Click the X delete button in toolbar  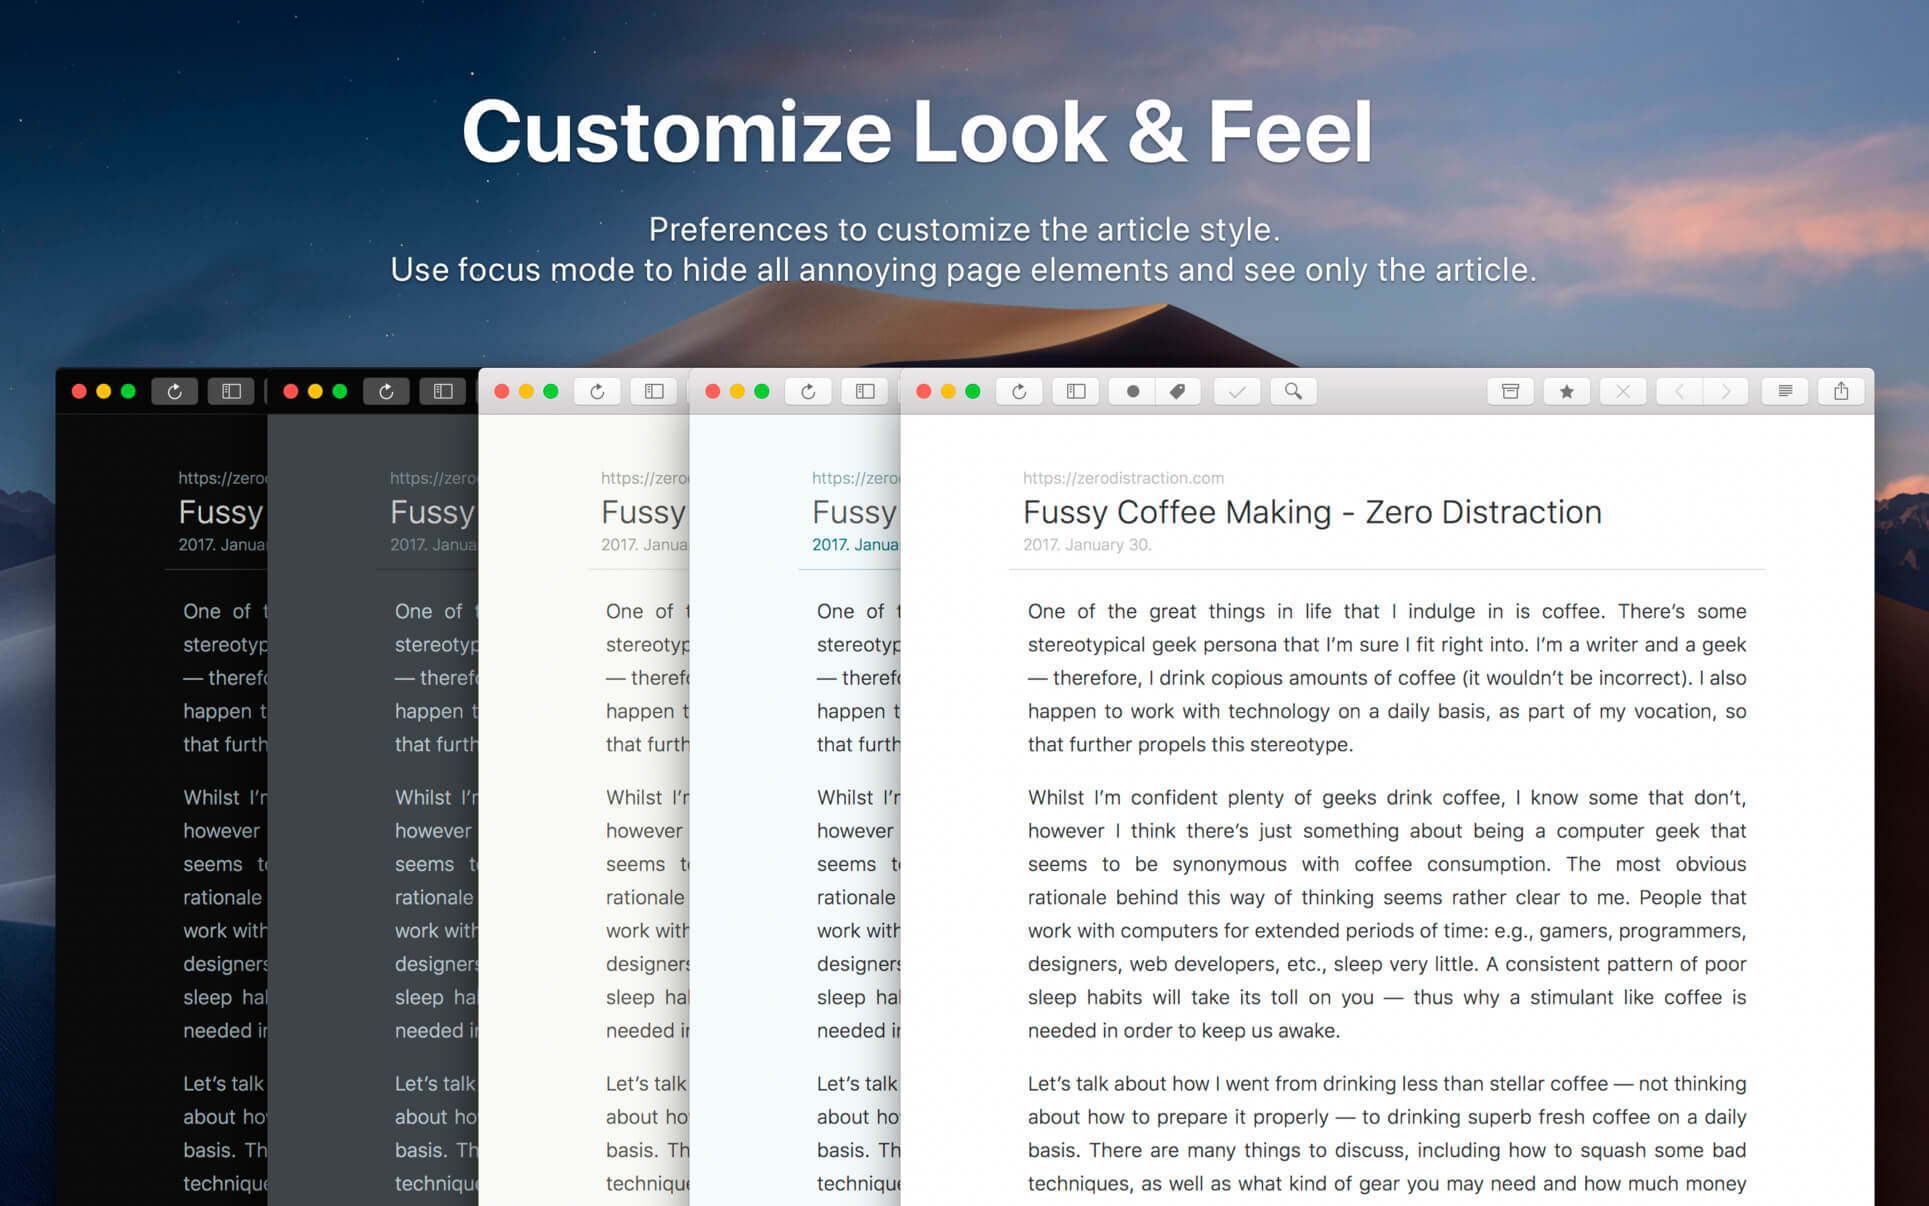(1623, 391)
